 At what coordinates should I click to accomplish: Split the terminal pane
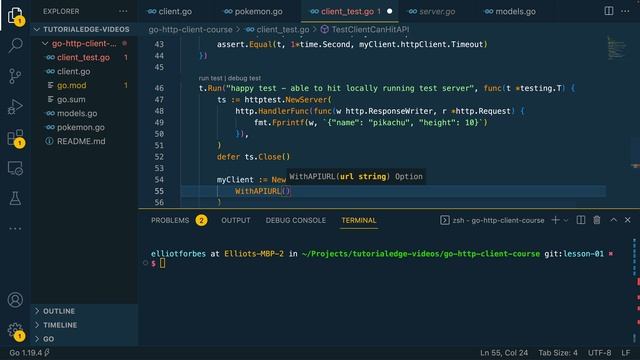(581, 220)
